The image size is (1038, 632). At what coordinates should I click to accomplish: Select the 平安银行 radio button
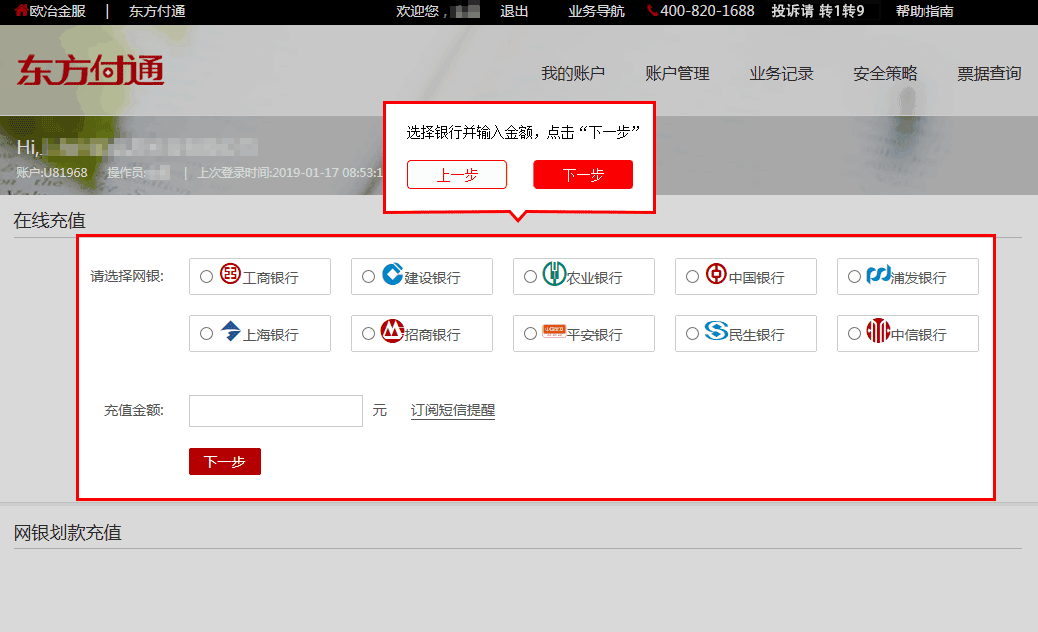pos(530,334)
